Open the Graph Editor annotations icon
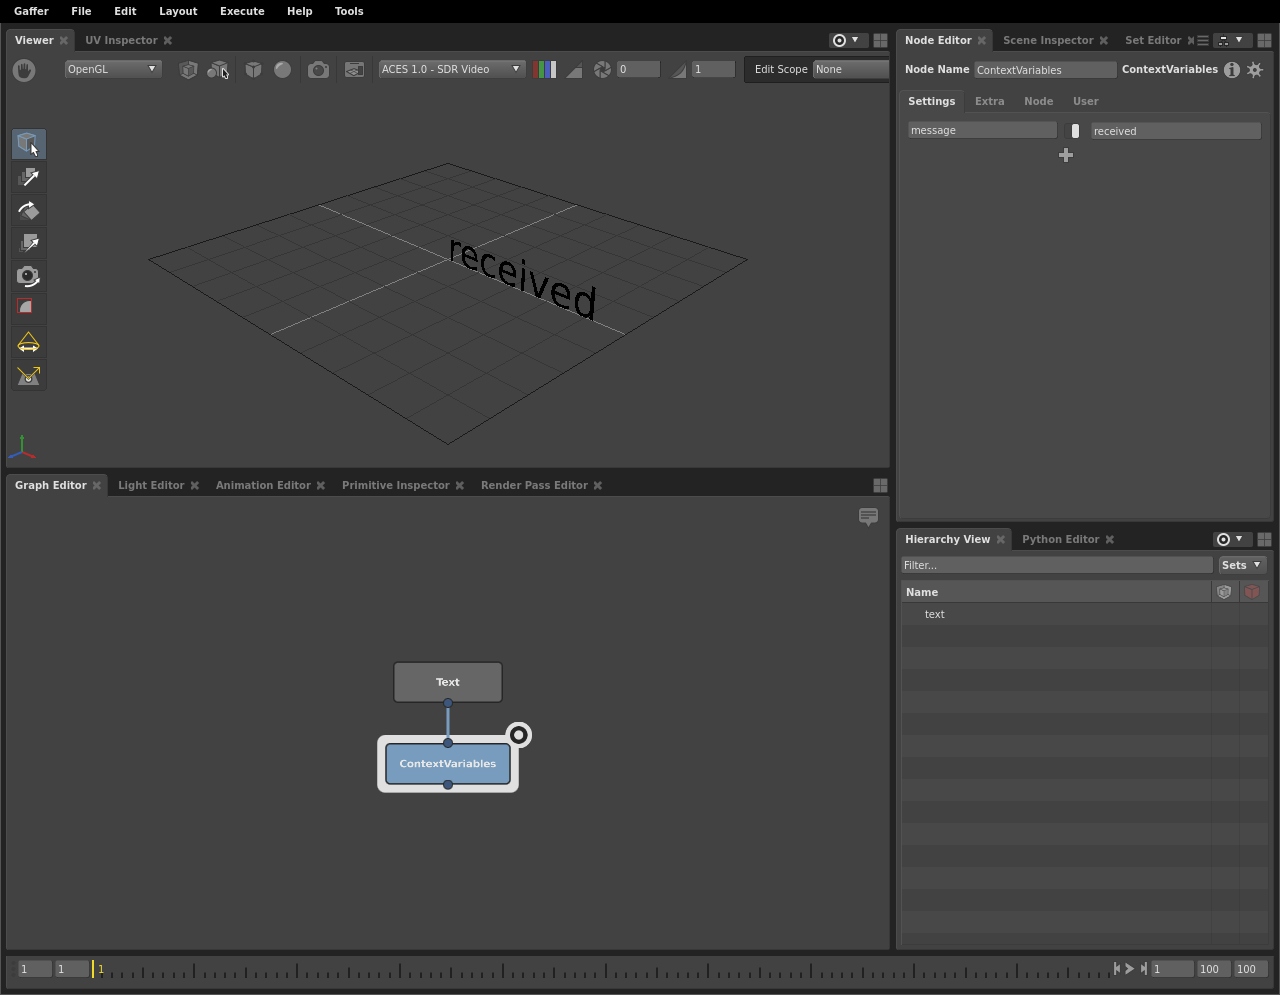The height and width of the screenshot is (995, 1280). pyautogui.click(x=868, y=516)
